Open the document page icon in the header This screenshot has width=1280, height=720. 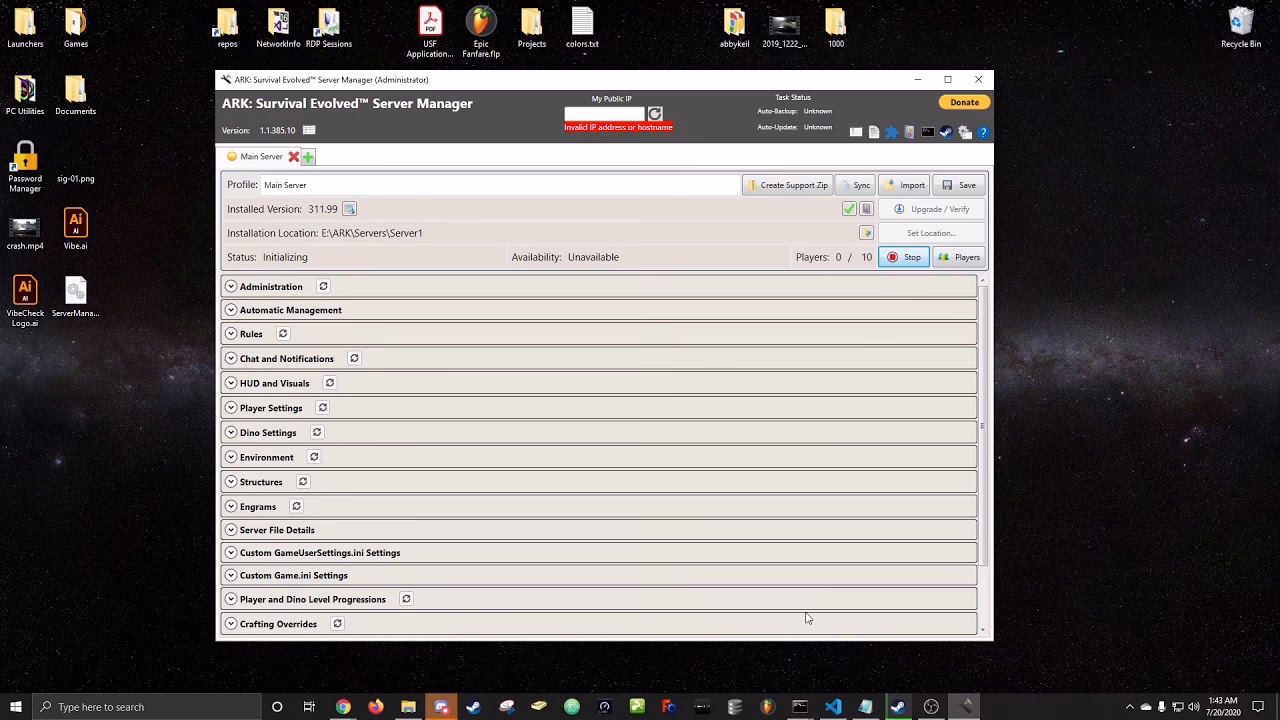(x=874, y=132)
